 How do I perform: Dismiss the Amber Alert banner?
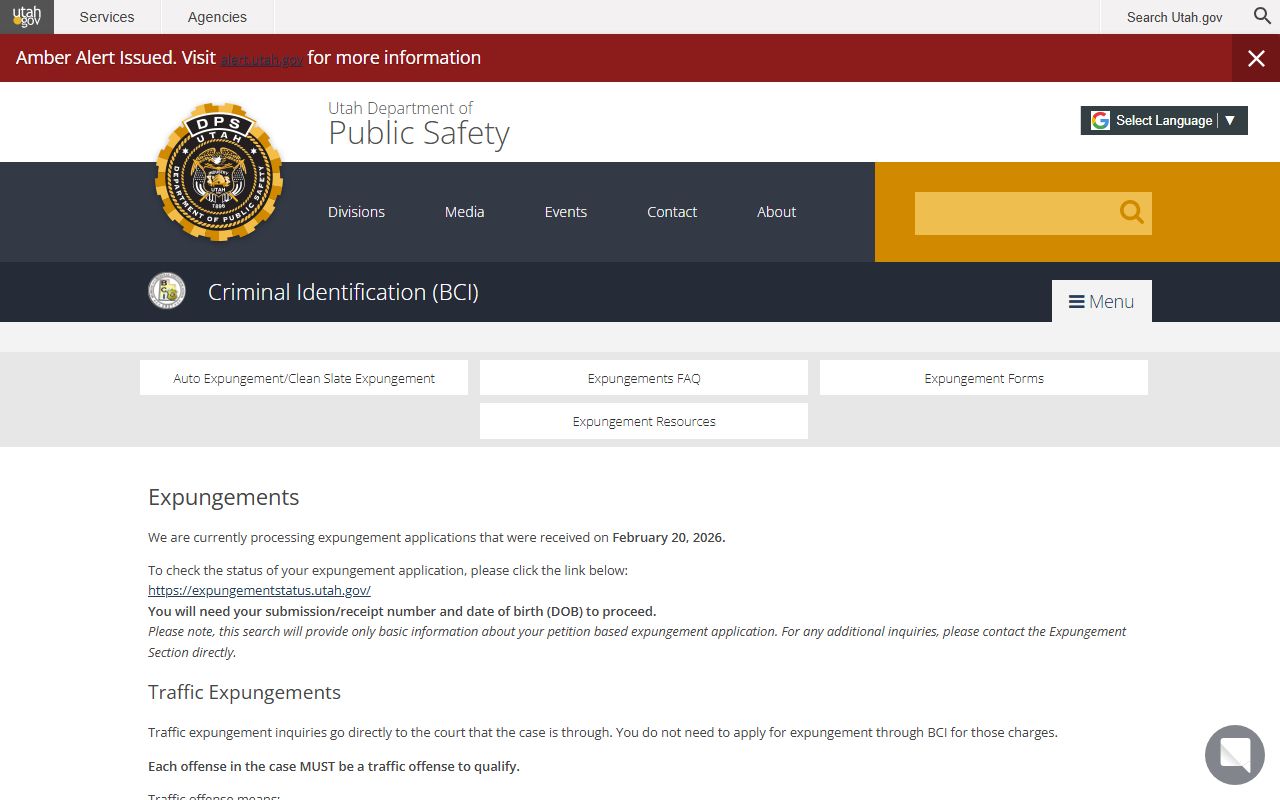click(x=1256, y=58)
